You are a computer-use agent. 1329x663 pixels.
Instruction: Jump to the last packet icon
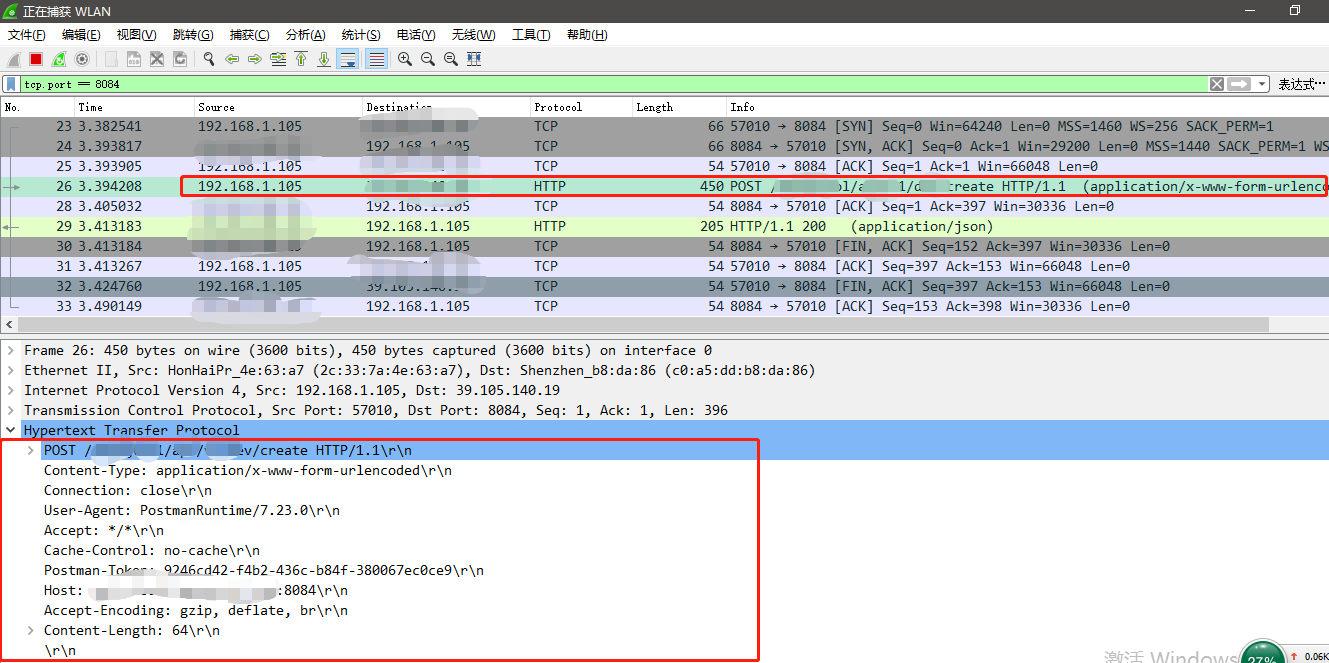click(x=324, y=59)
